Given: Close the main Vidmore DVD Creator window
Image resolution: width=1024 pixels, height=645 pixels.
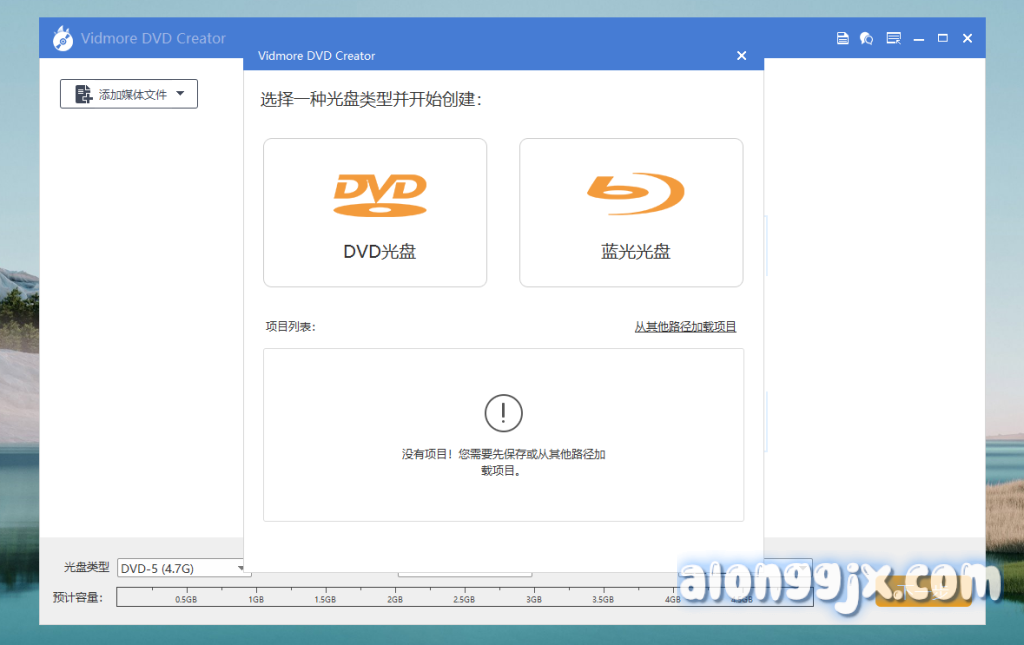Looking at the screenshot, I should coord(967,39).
